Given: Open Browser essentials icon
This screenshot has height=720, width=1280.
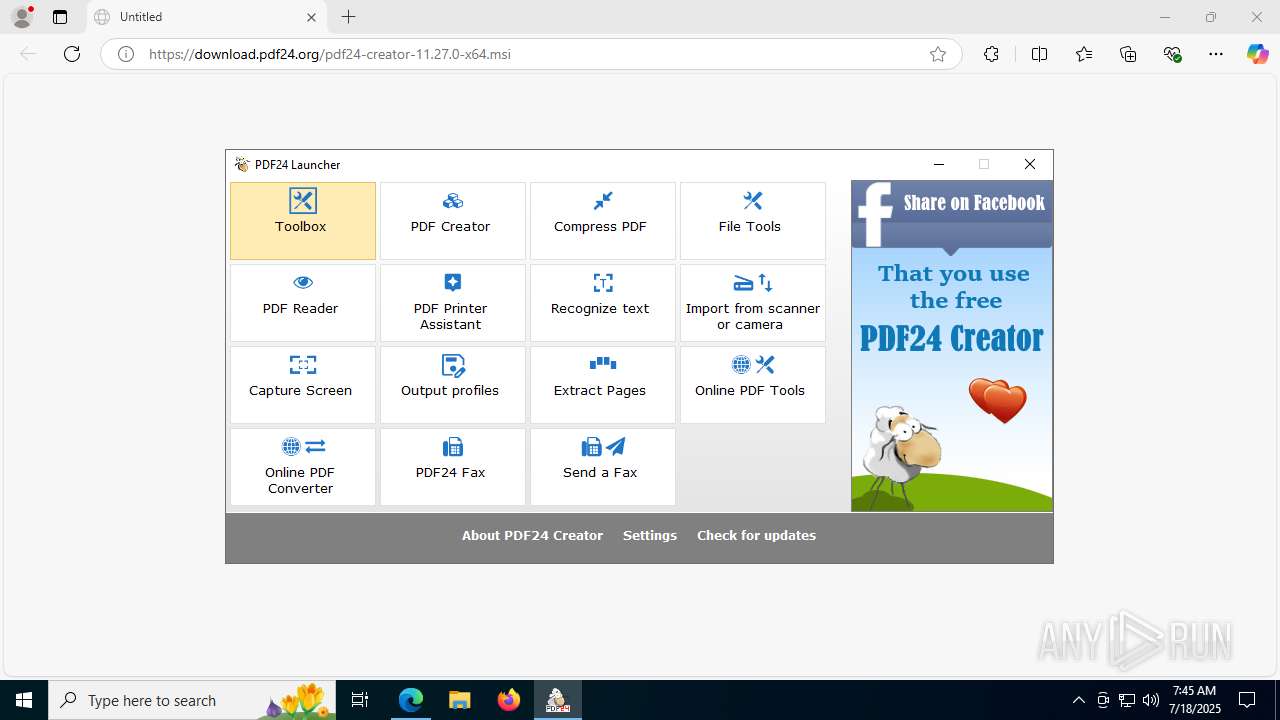Looking at the screenshot, I should (x=1173, y=54).
